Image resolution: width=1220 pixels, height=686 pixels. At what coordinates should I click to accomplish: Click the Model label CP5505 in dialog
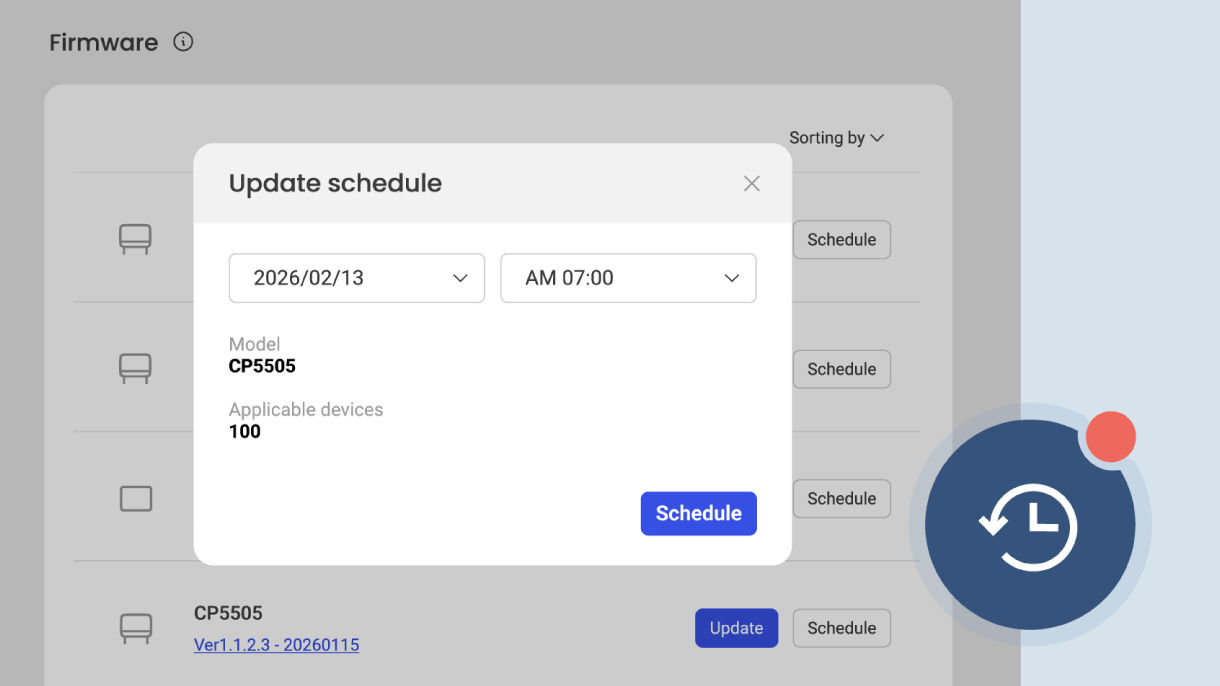[x=262, y=366]
